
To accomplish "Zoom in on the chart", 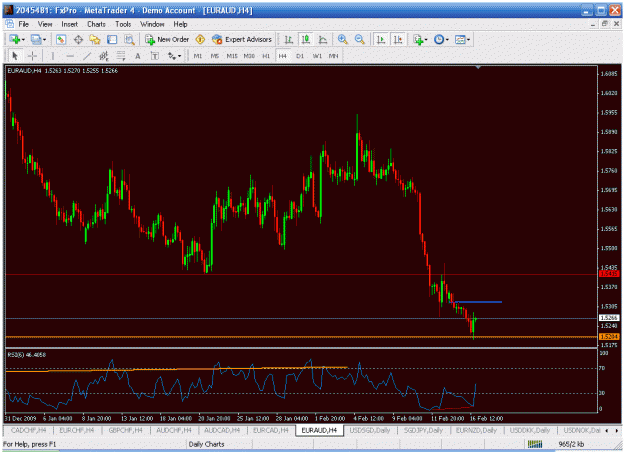I will click(342, 39).
